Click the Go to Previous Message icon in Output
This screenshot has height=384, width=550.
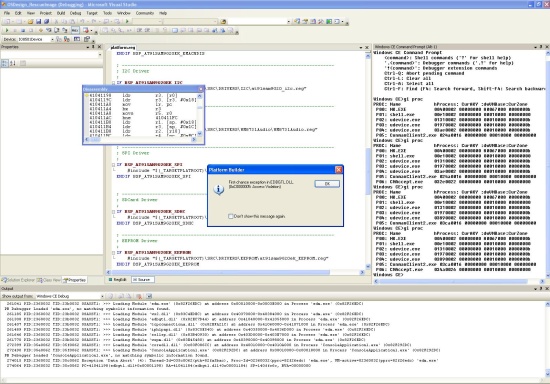(121, 296)
